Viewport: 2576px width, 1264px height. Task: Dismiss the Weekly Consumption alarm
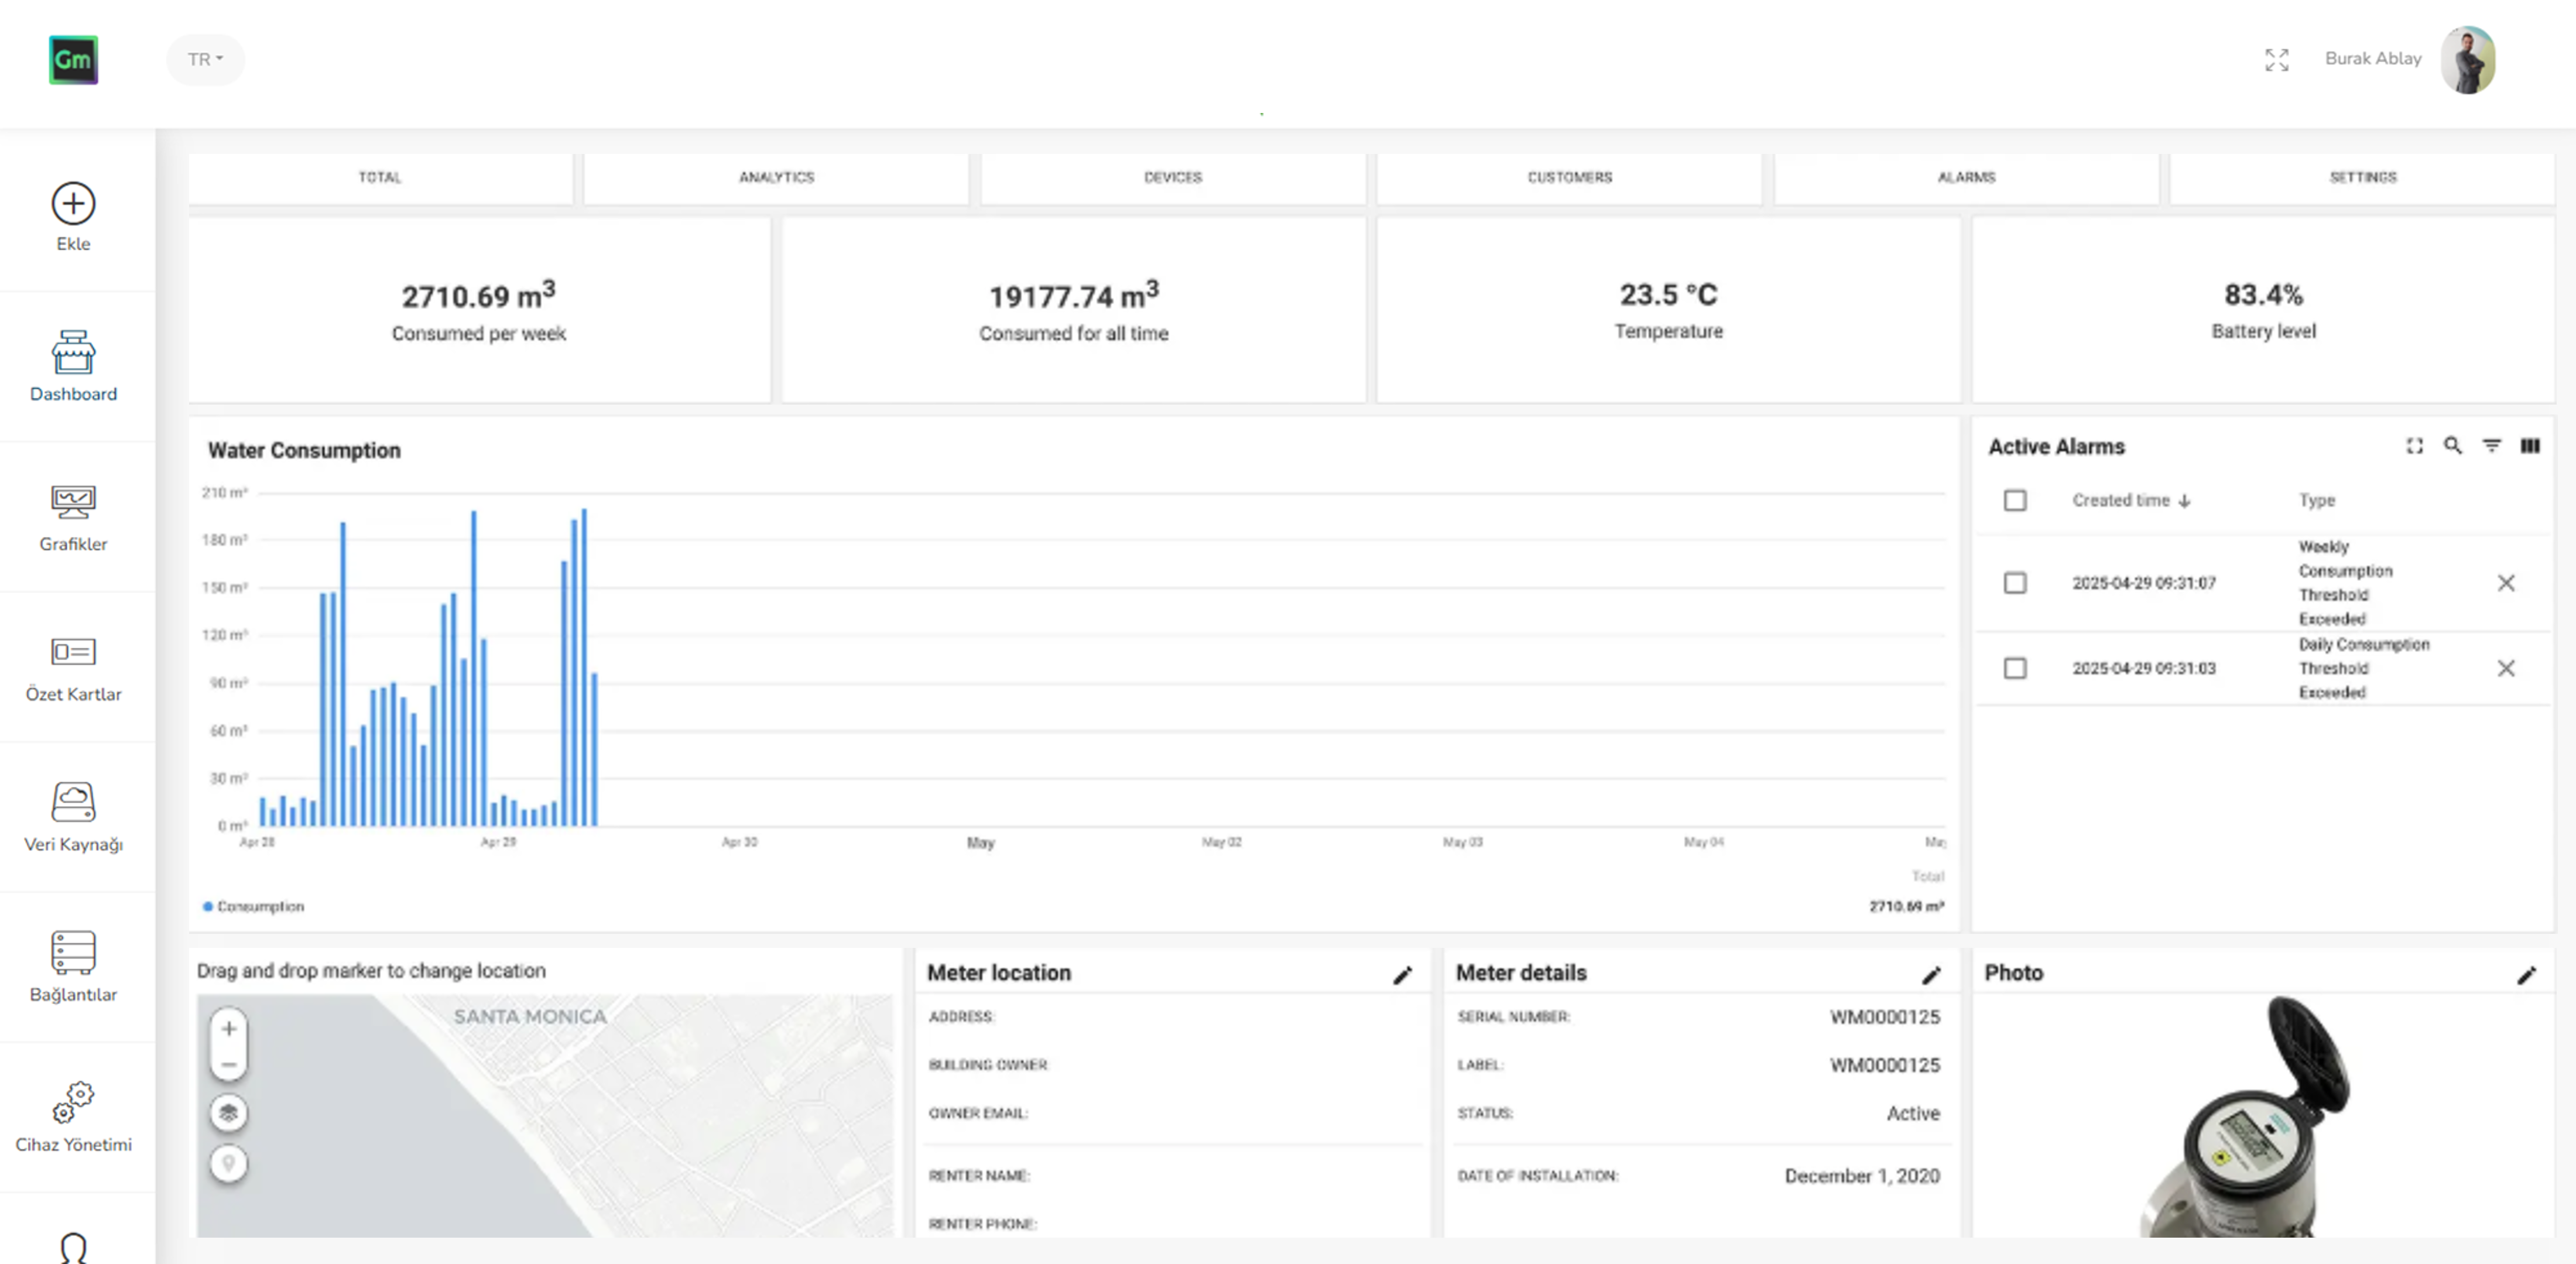pos(2507,583)
